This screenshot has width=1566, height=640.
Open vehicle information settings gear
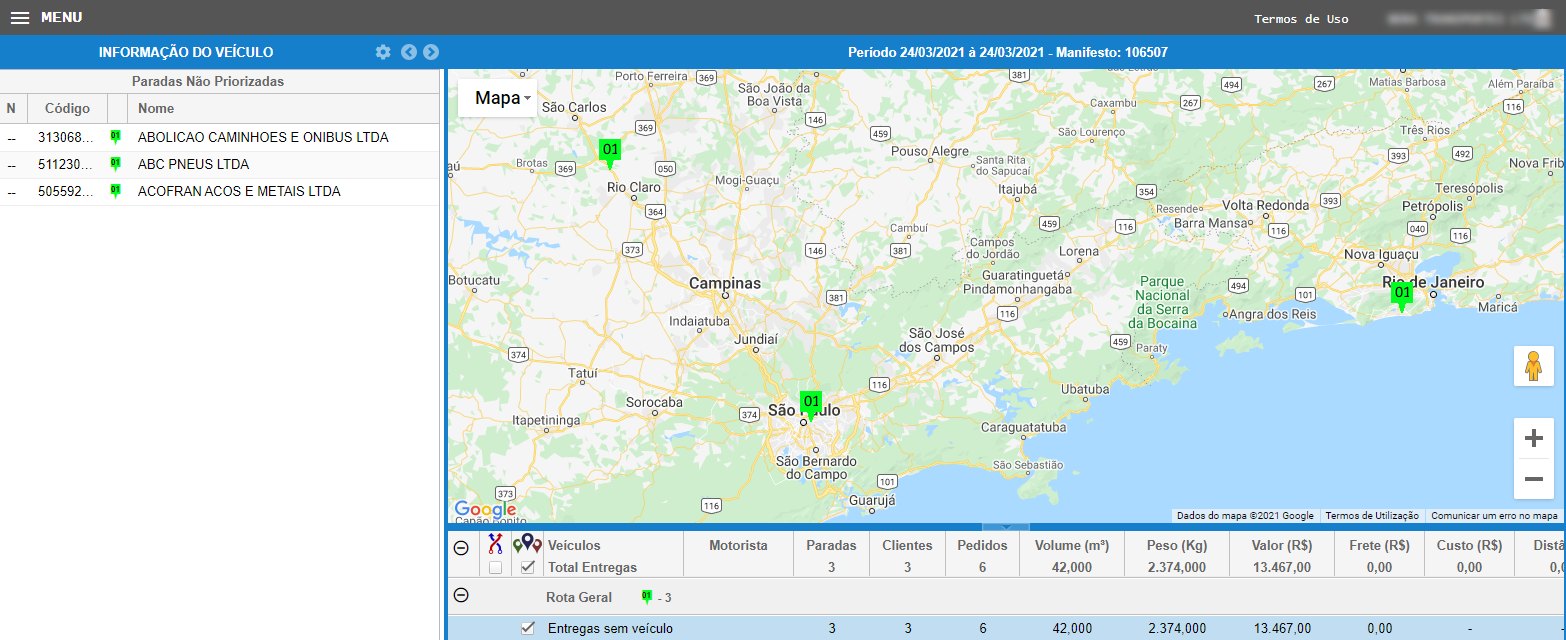[x=383, y=52]
